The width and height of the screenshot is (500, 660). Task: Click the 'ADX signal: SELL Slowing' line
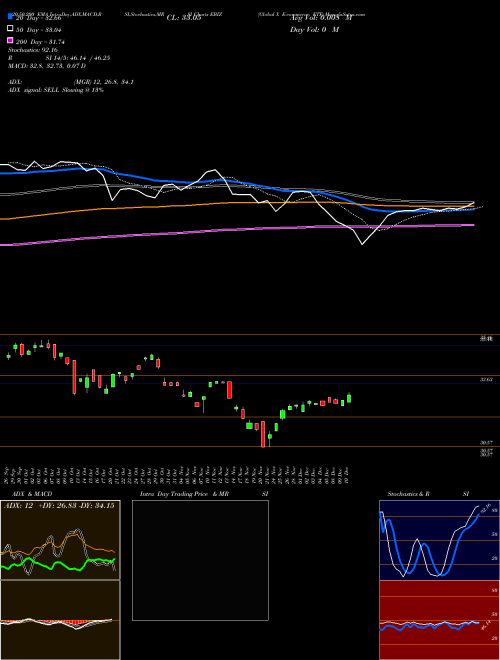pos(56,90)
